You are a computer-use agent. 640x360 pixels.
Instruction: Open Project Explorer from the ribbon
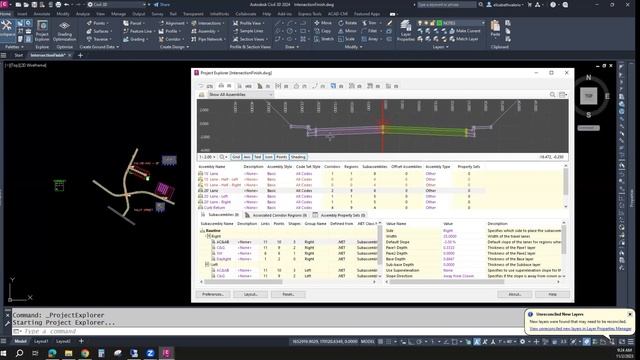pos(42,31)
